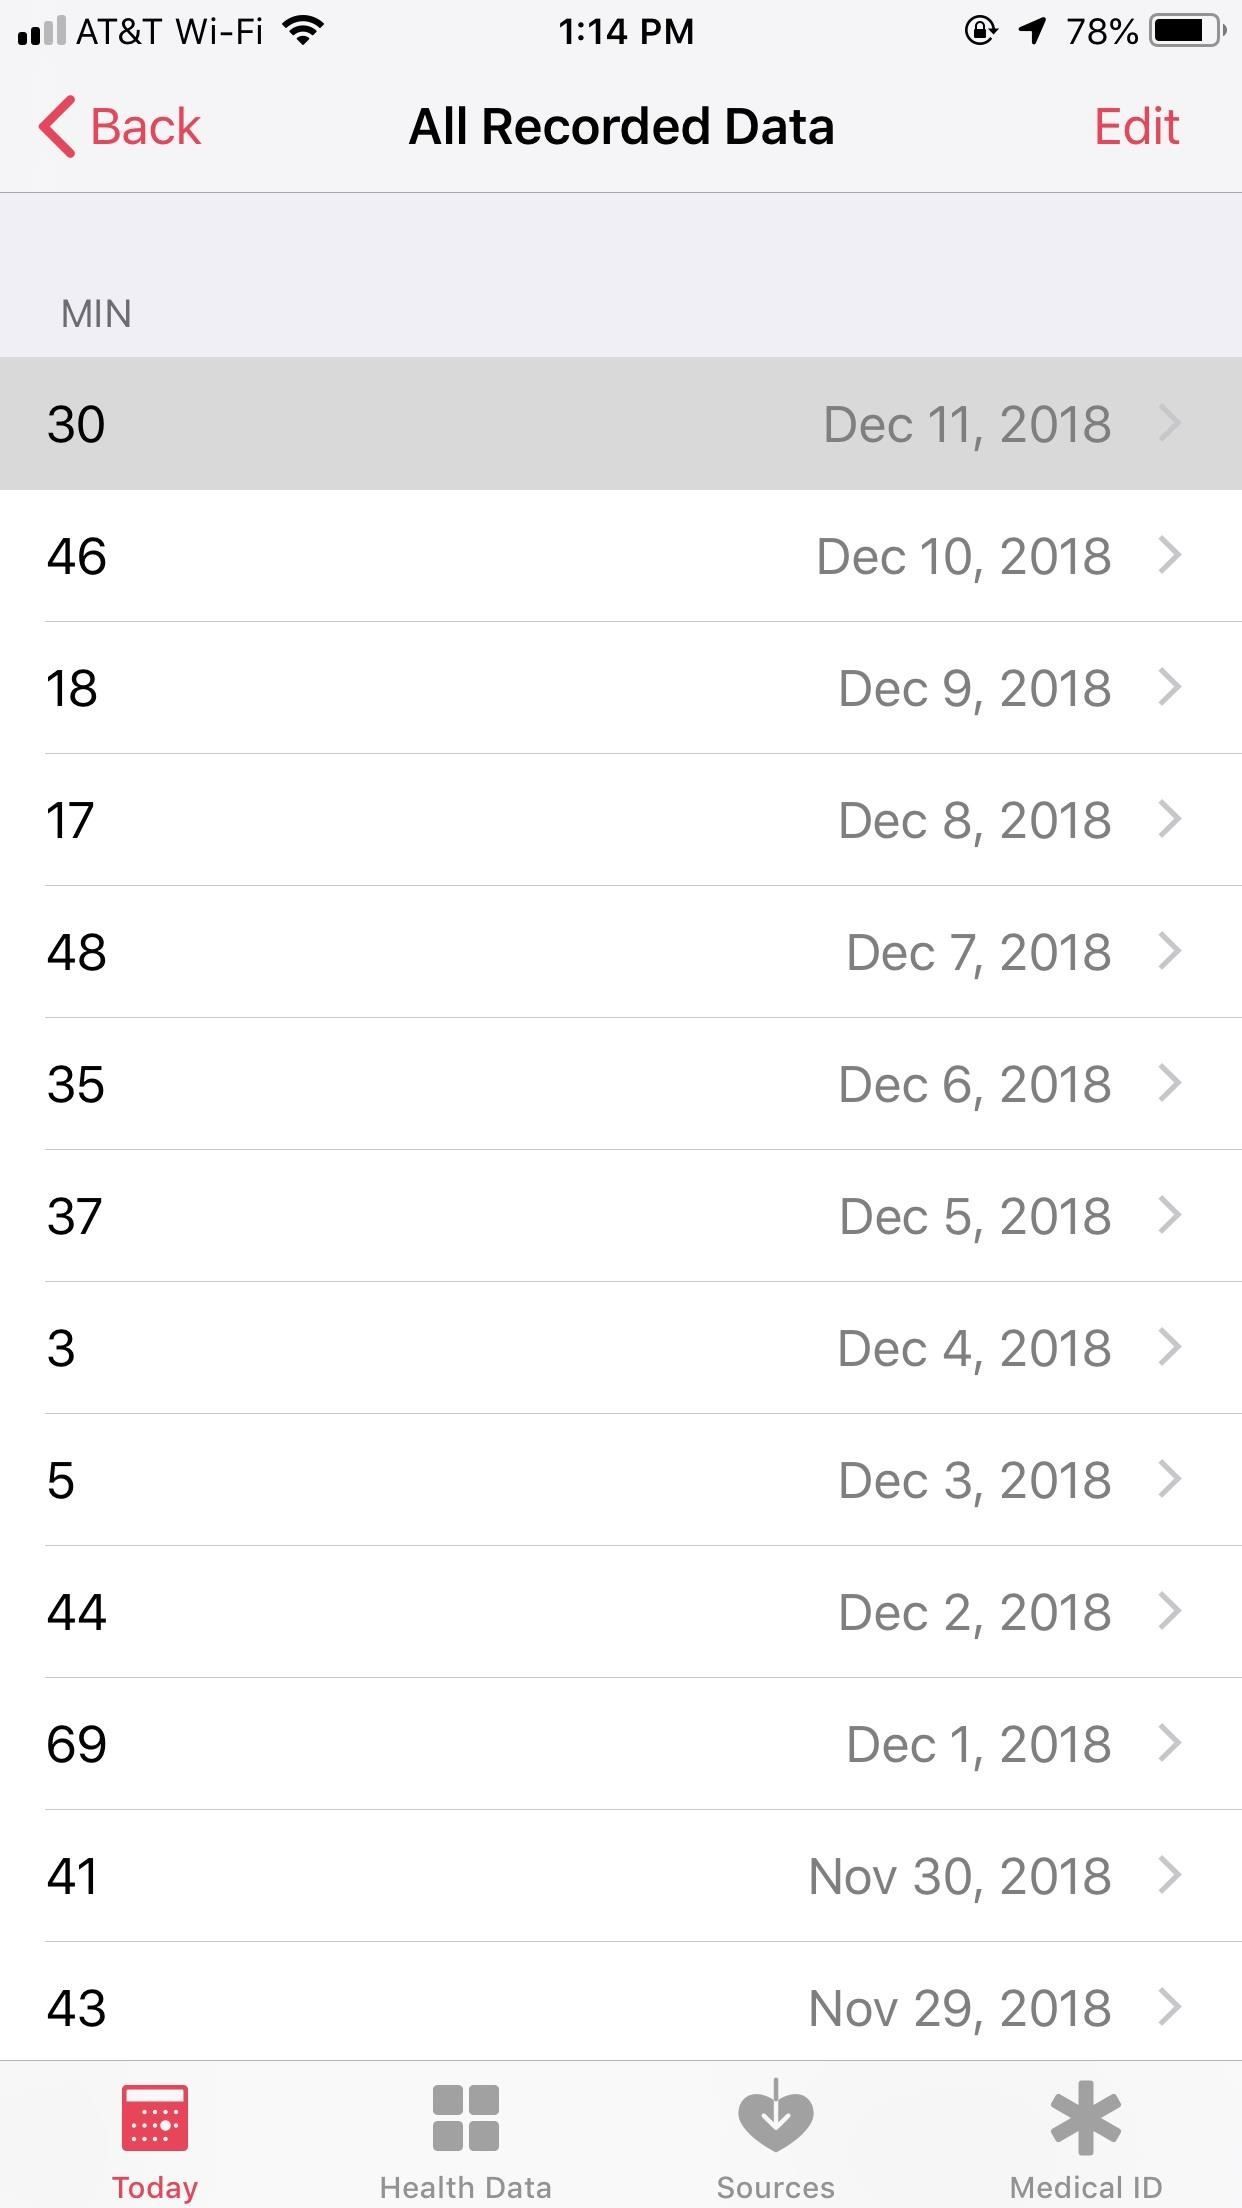Open the Health Data grid icon

click(x=465, y=2117)
